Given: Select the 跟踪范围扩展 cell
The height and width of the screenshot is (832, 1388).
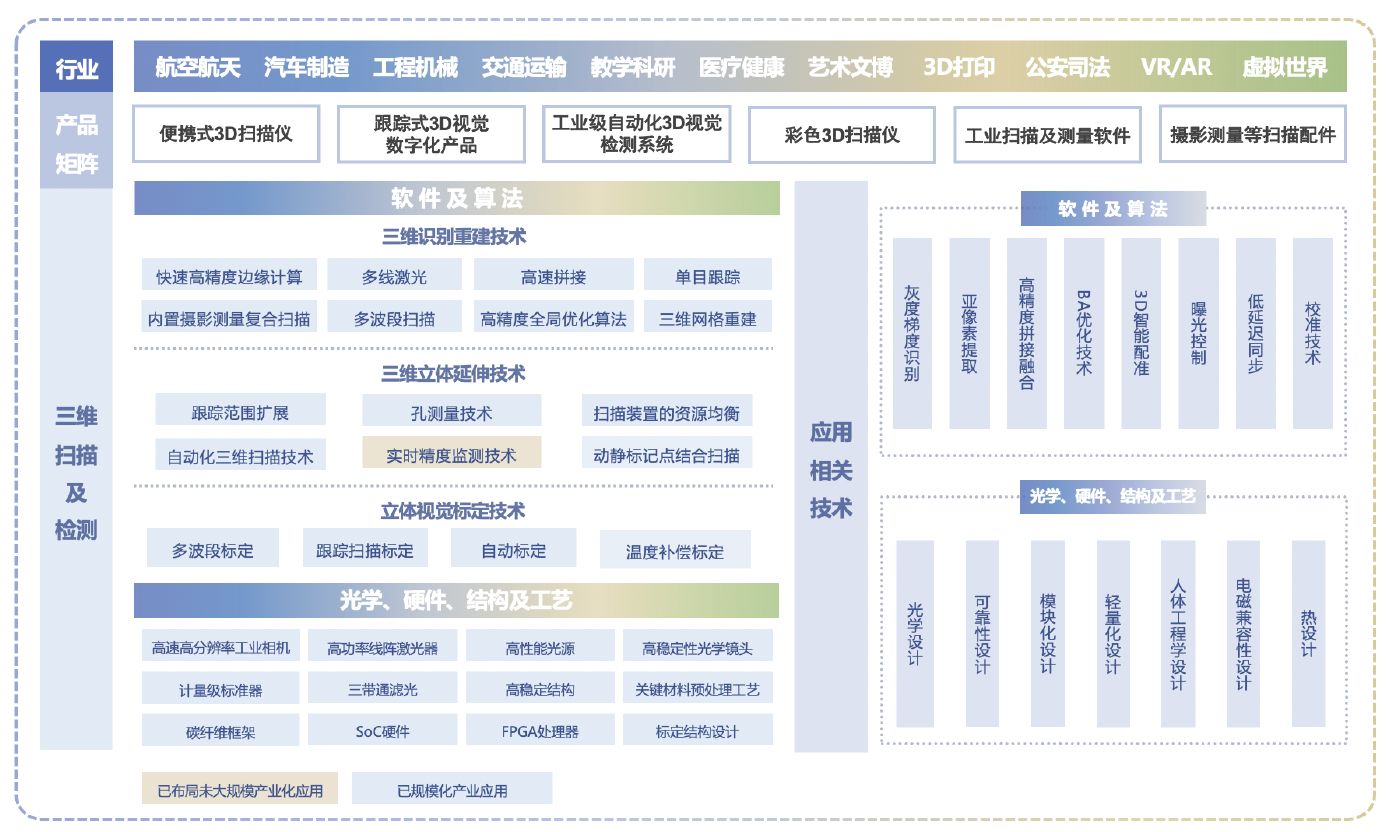Looking at the screenshot, I should coord(240,410).
